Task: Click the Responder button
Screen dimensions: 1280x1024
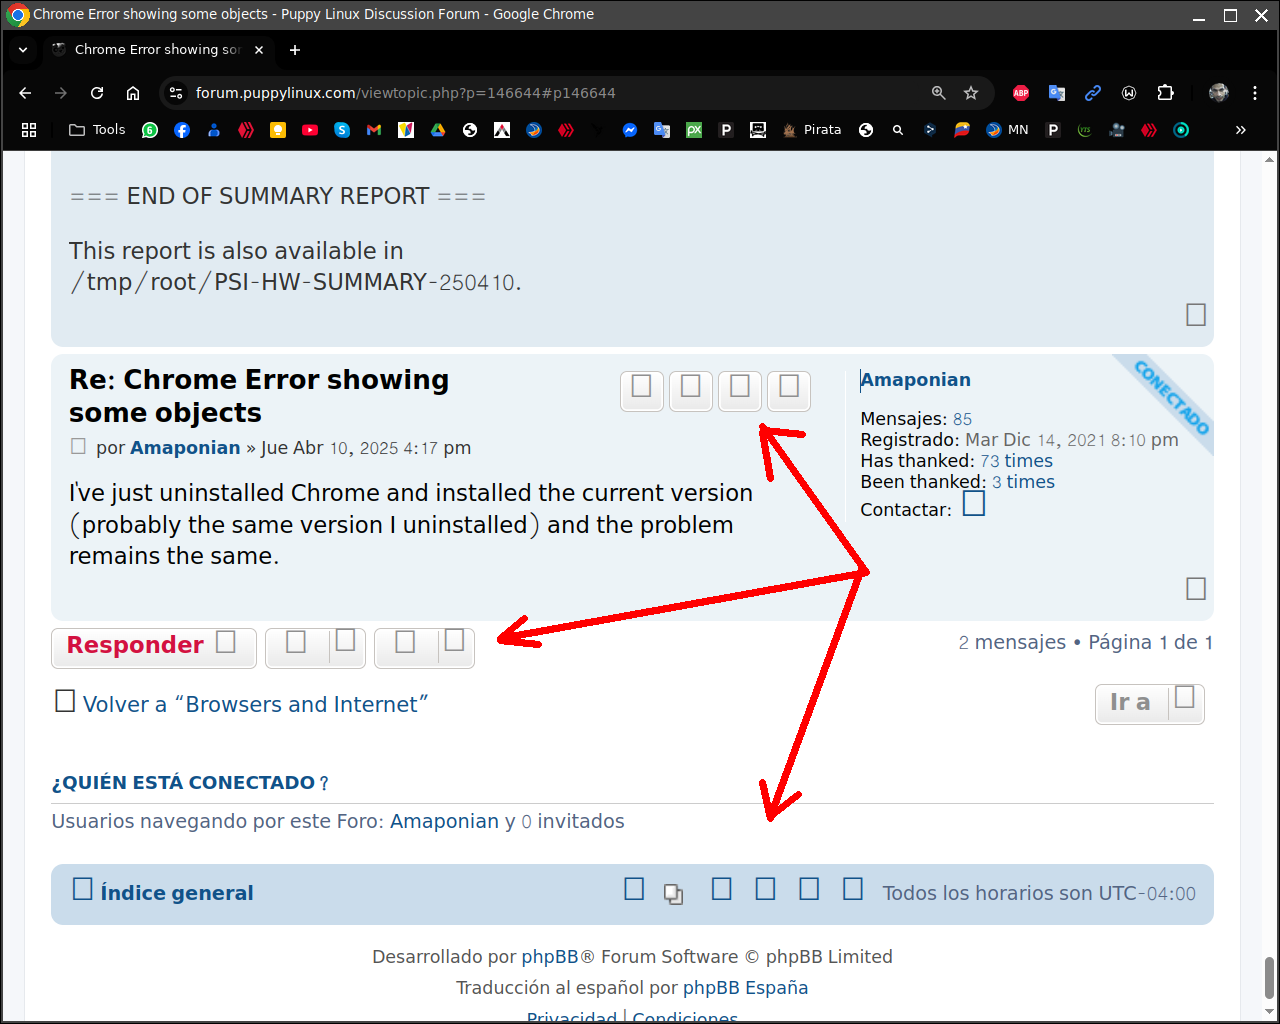Action: [x=152, y=646]
